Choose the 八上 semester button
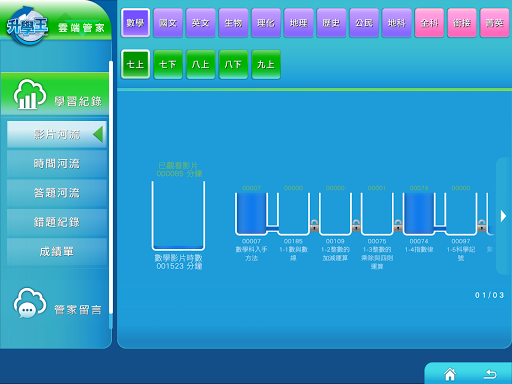This screenshot has width=512, height=384. coord(201,64)
